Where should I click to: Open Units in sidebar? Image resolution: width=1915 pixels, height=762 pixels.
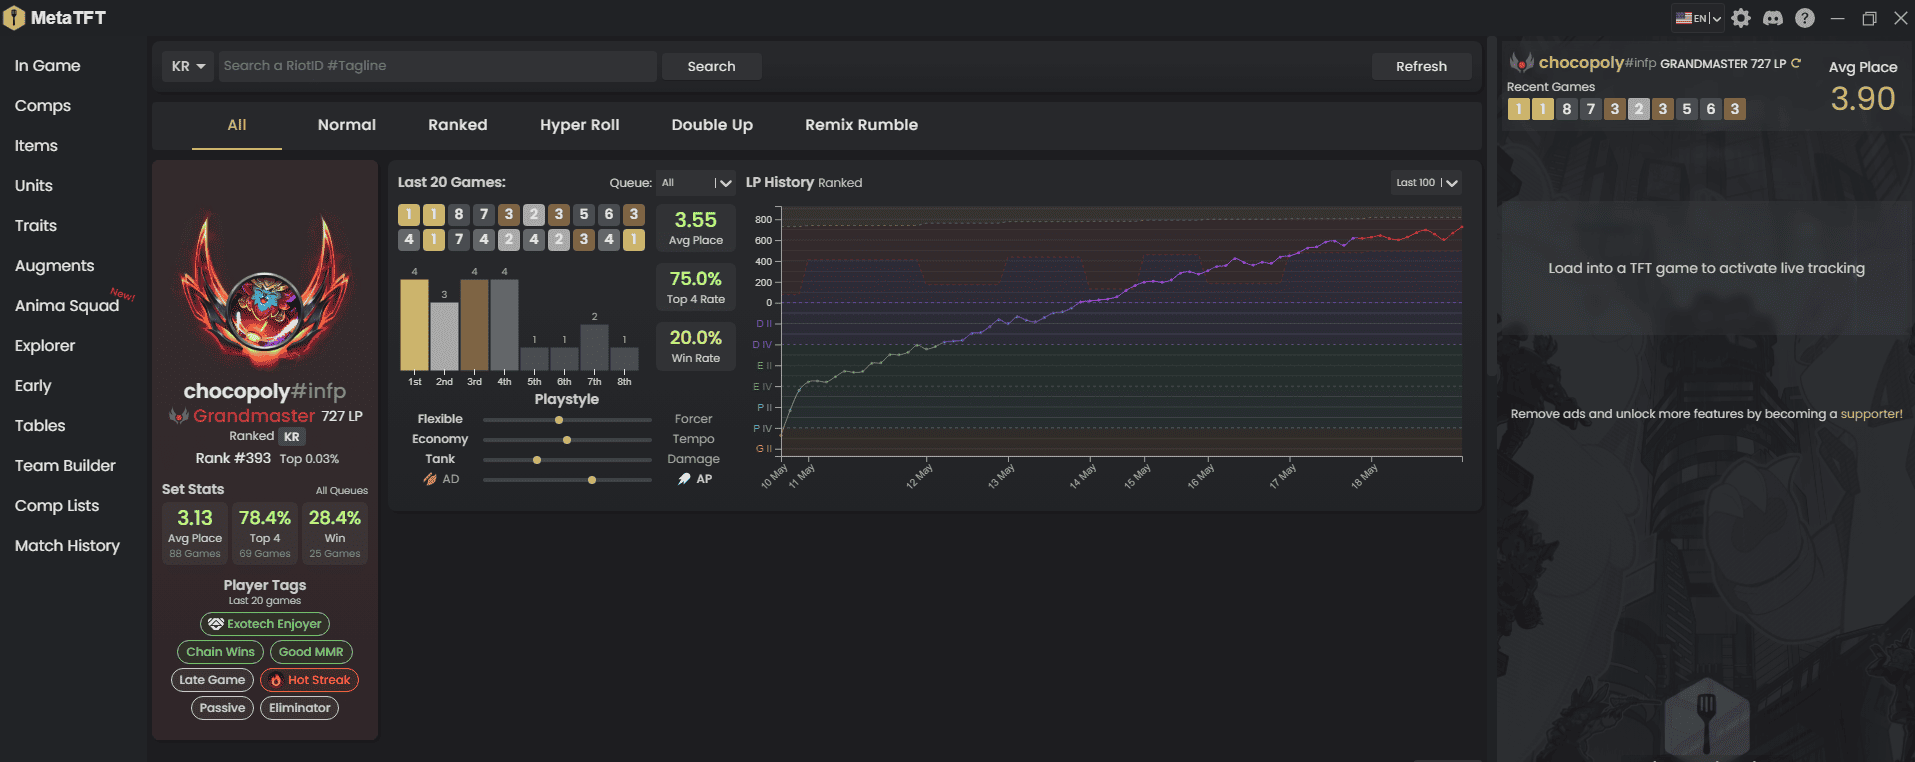(x=34, y=186)
